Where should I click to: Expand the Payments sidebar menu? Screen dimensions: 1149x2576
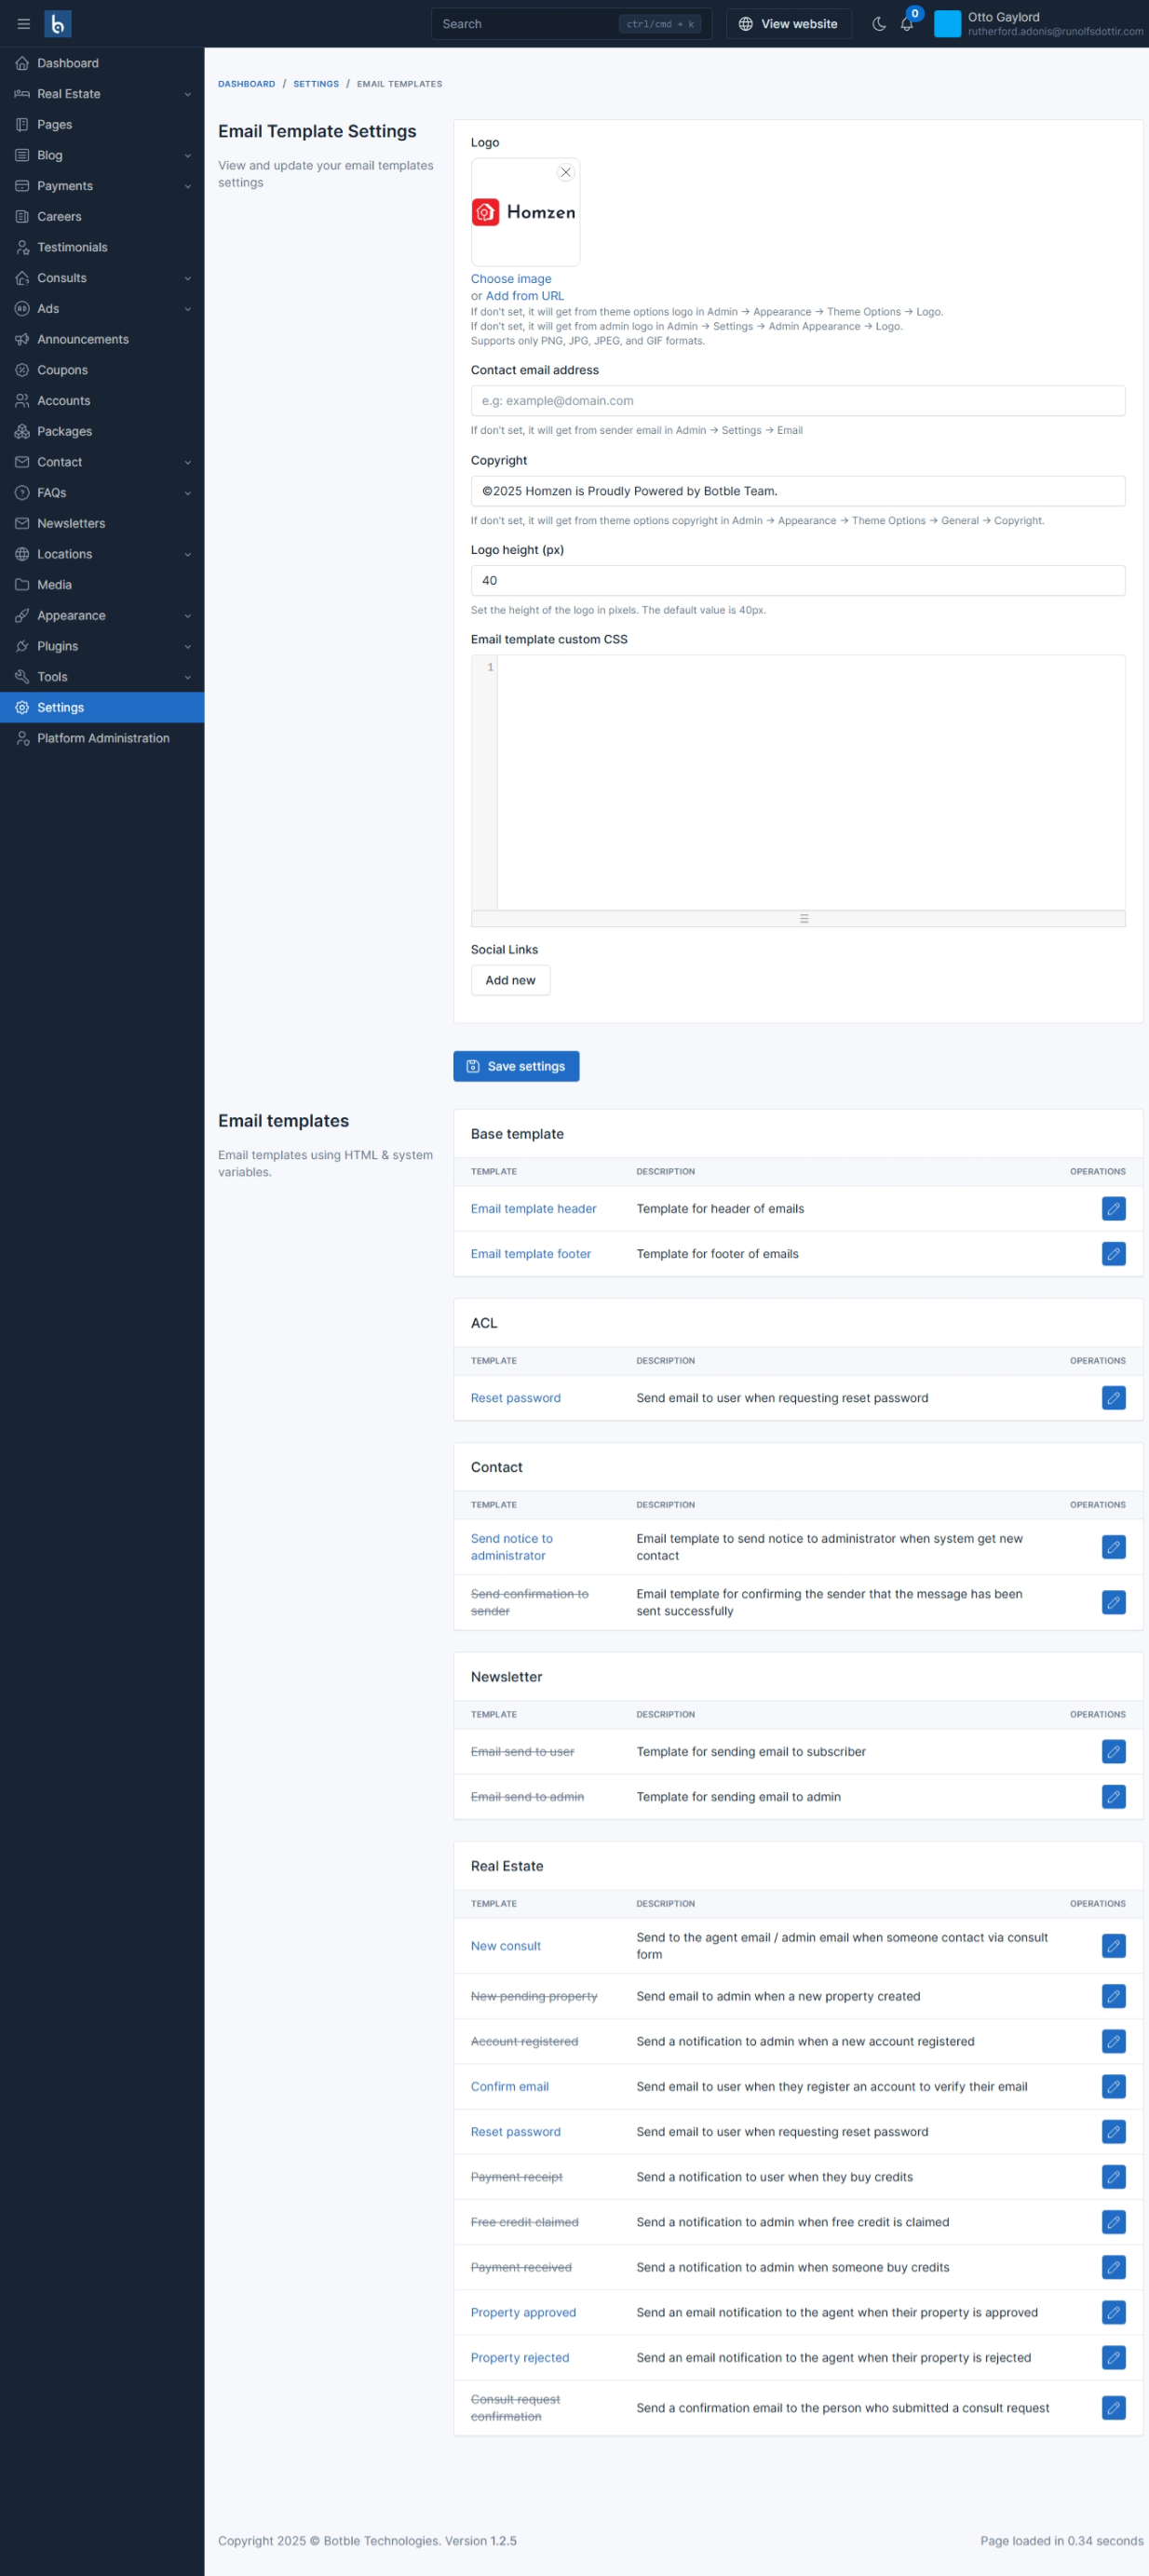click(x=102, y=186)
